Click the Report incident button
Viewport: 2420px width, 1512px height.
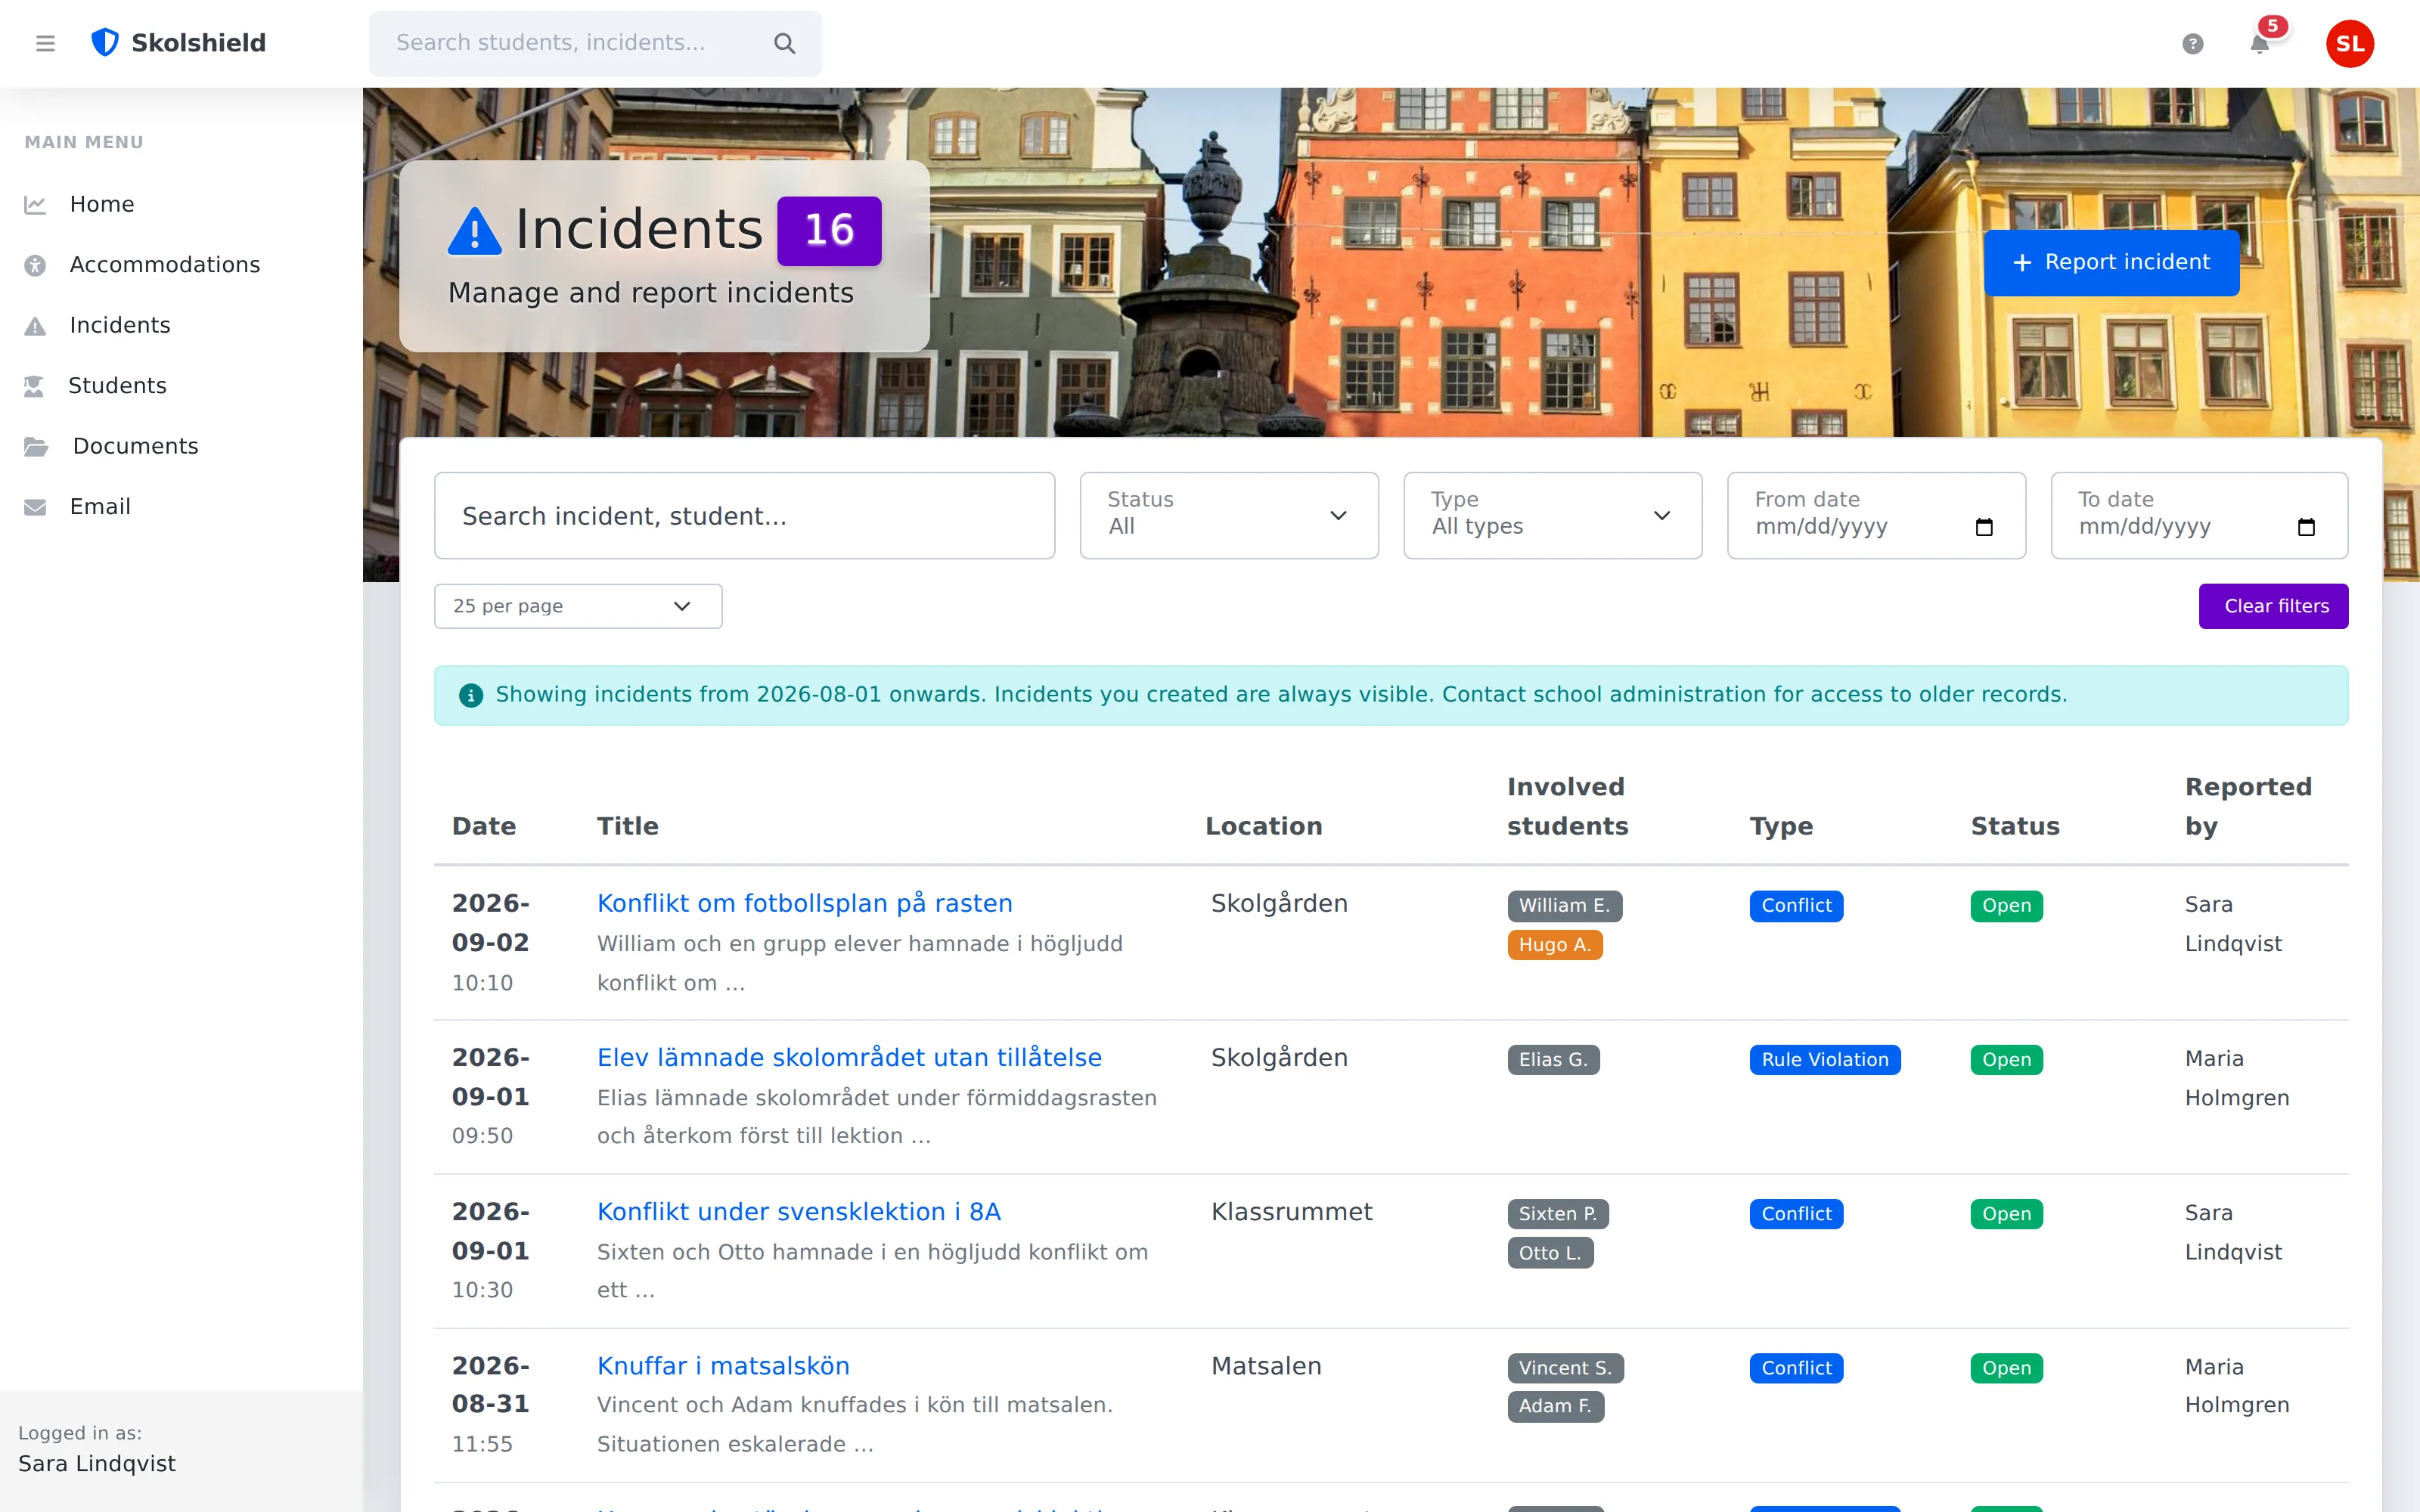tap(2111, 263)
